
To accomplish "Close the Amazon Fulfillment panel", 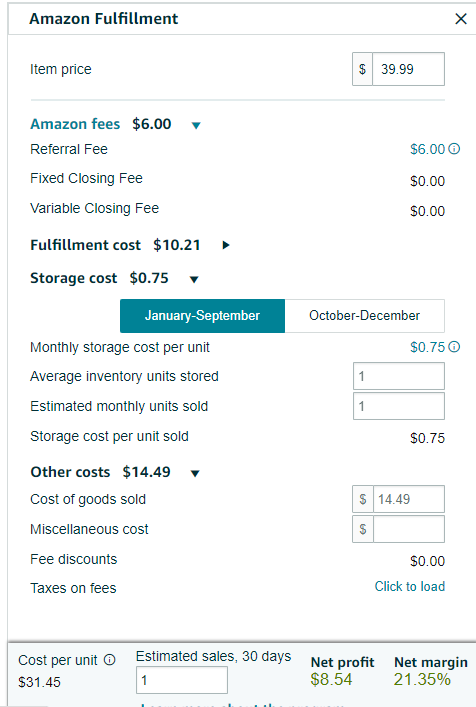I will pyautogui.click(x=461, y=19).
